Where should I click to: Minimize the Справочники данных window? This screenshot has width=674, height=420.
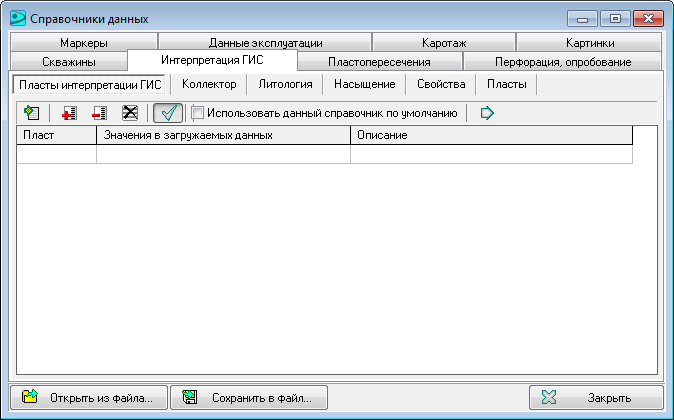(582, 18)
